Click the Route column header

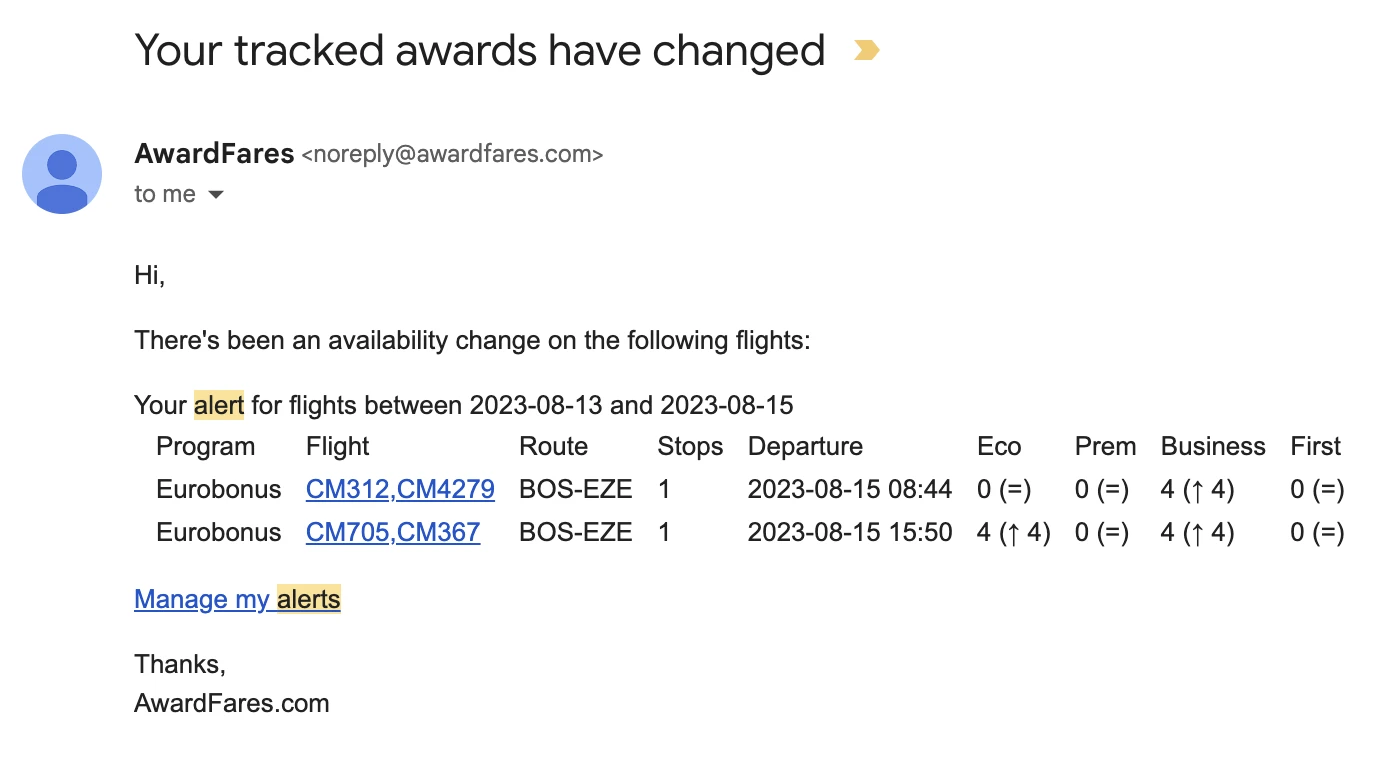point(554,447)
